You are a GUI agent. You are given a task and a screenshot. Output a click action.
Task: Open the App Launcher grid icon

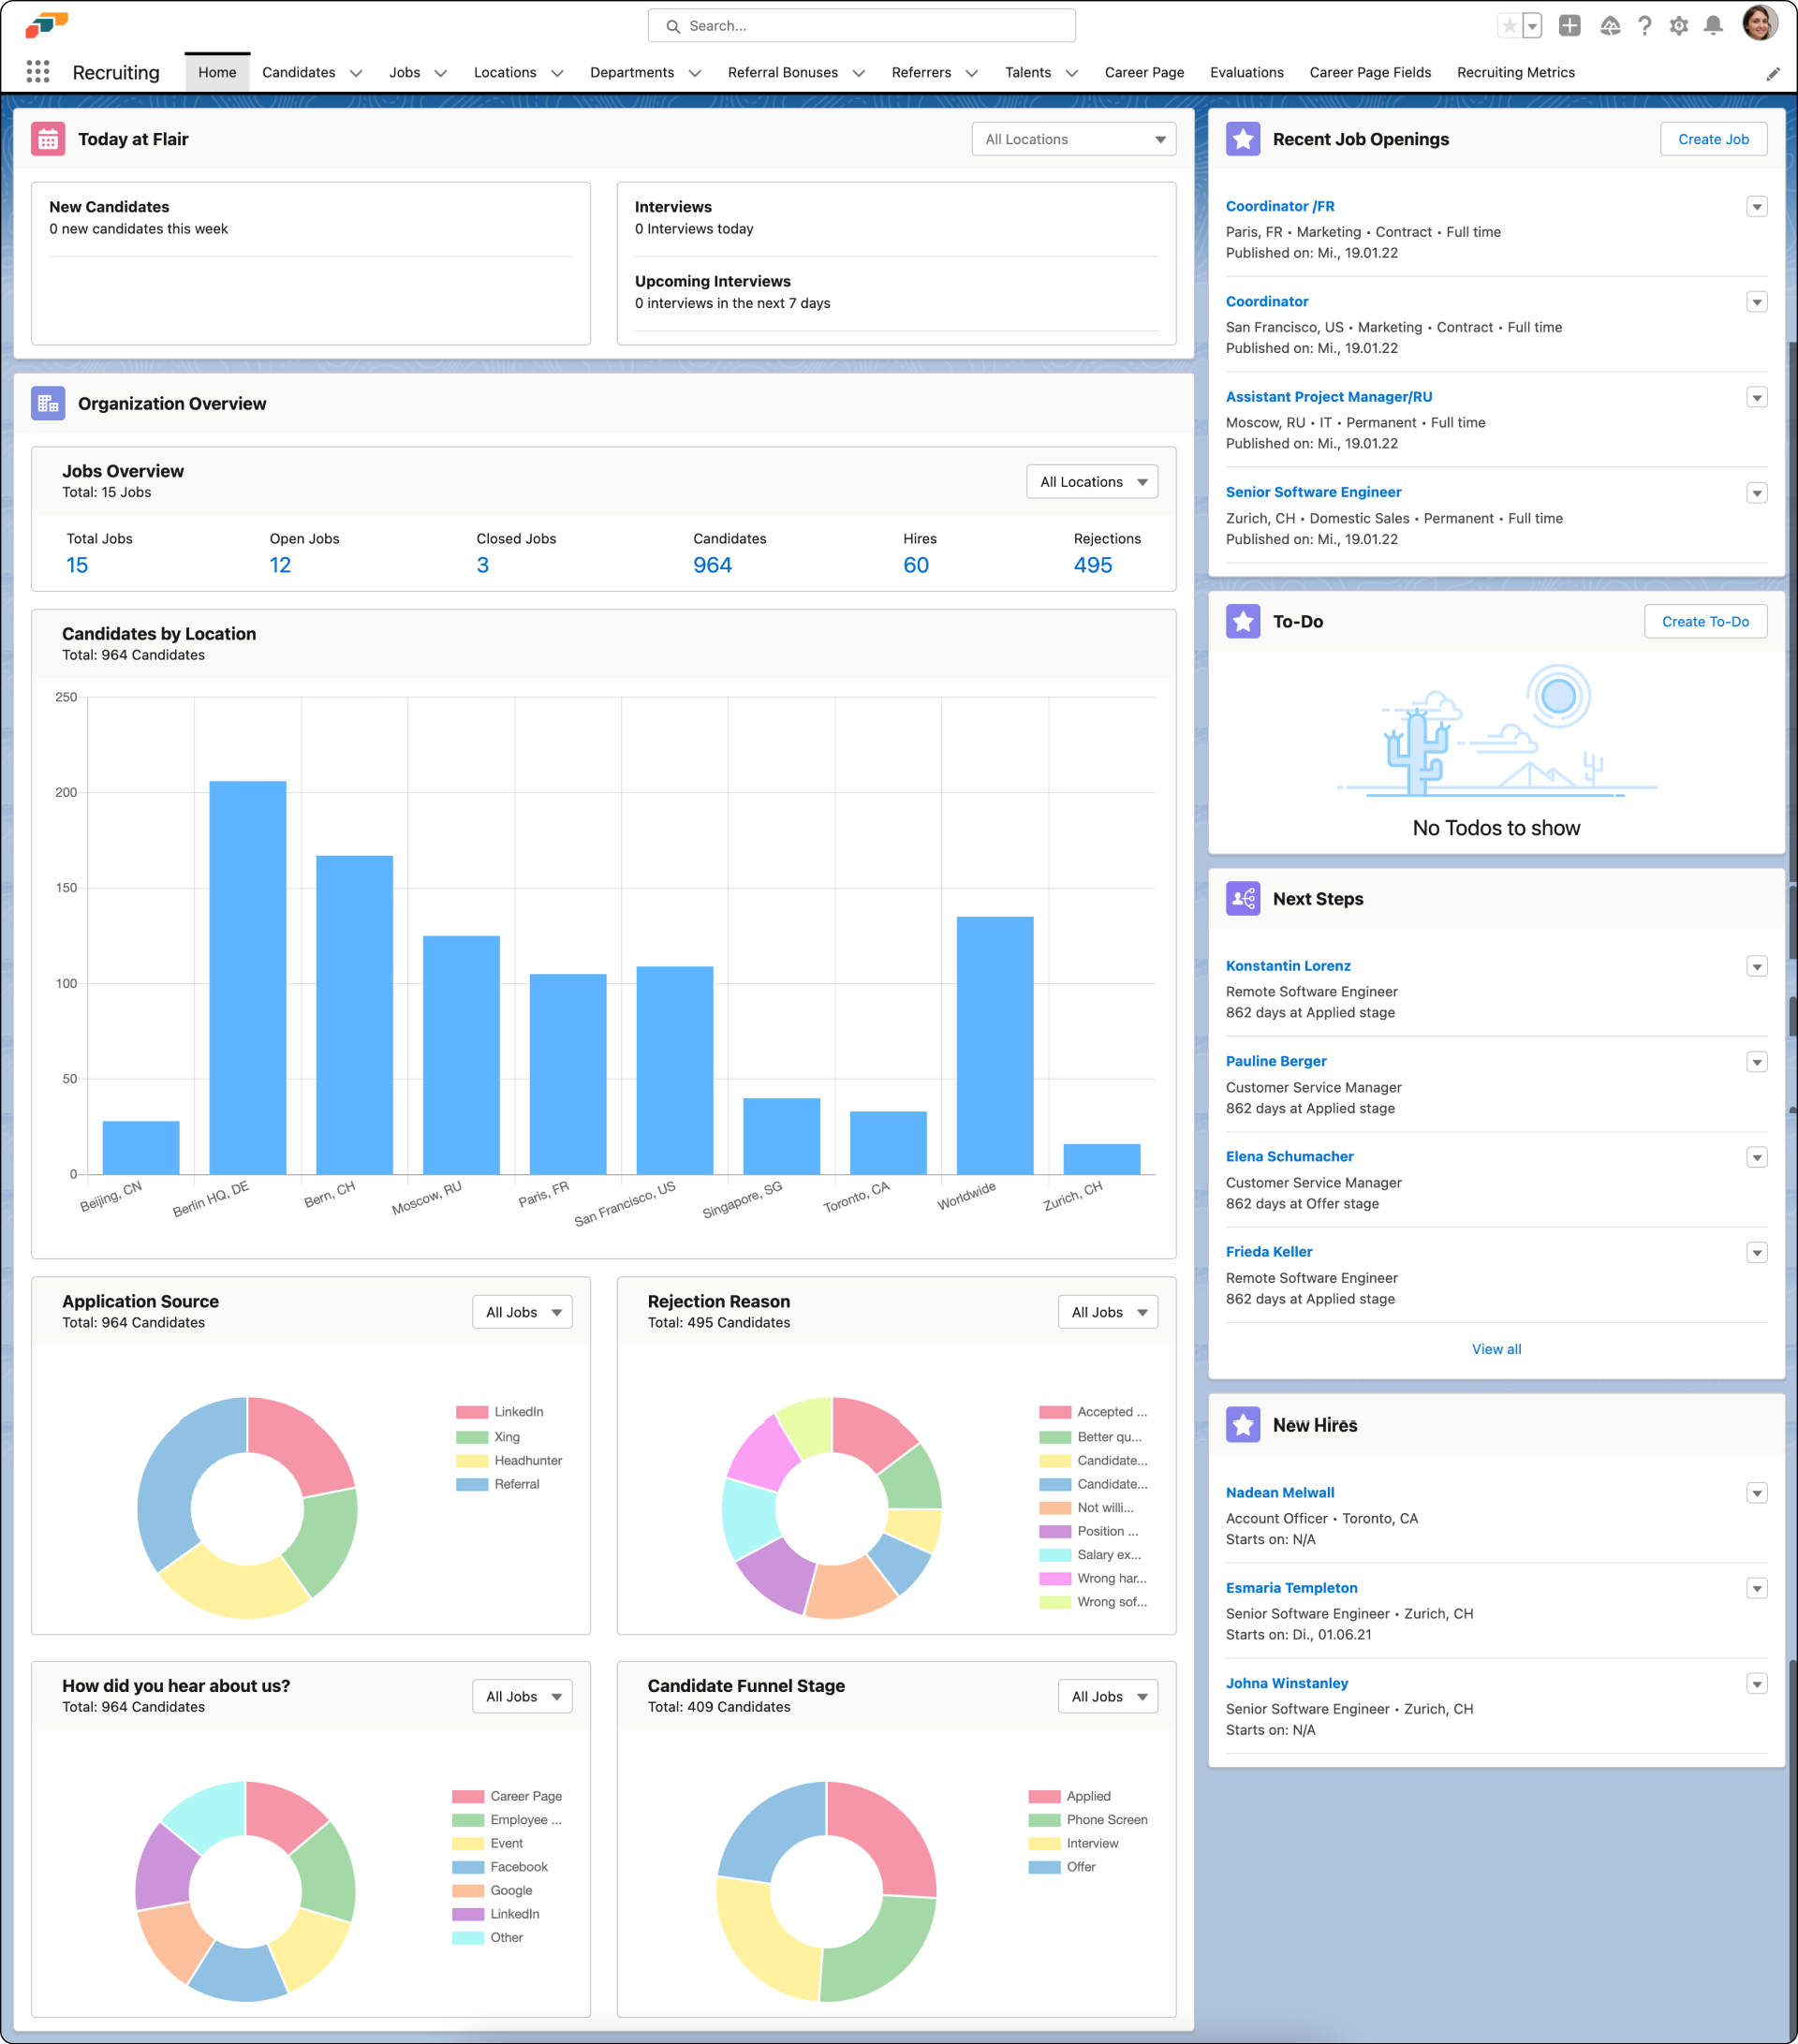coord(39,71)
